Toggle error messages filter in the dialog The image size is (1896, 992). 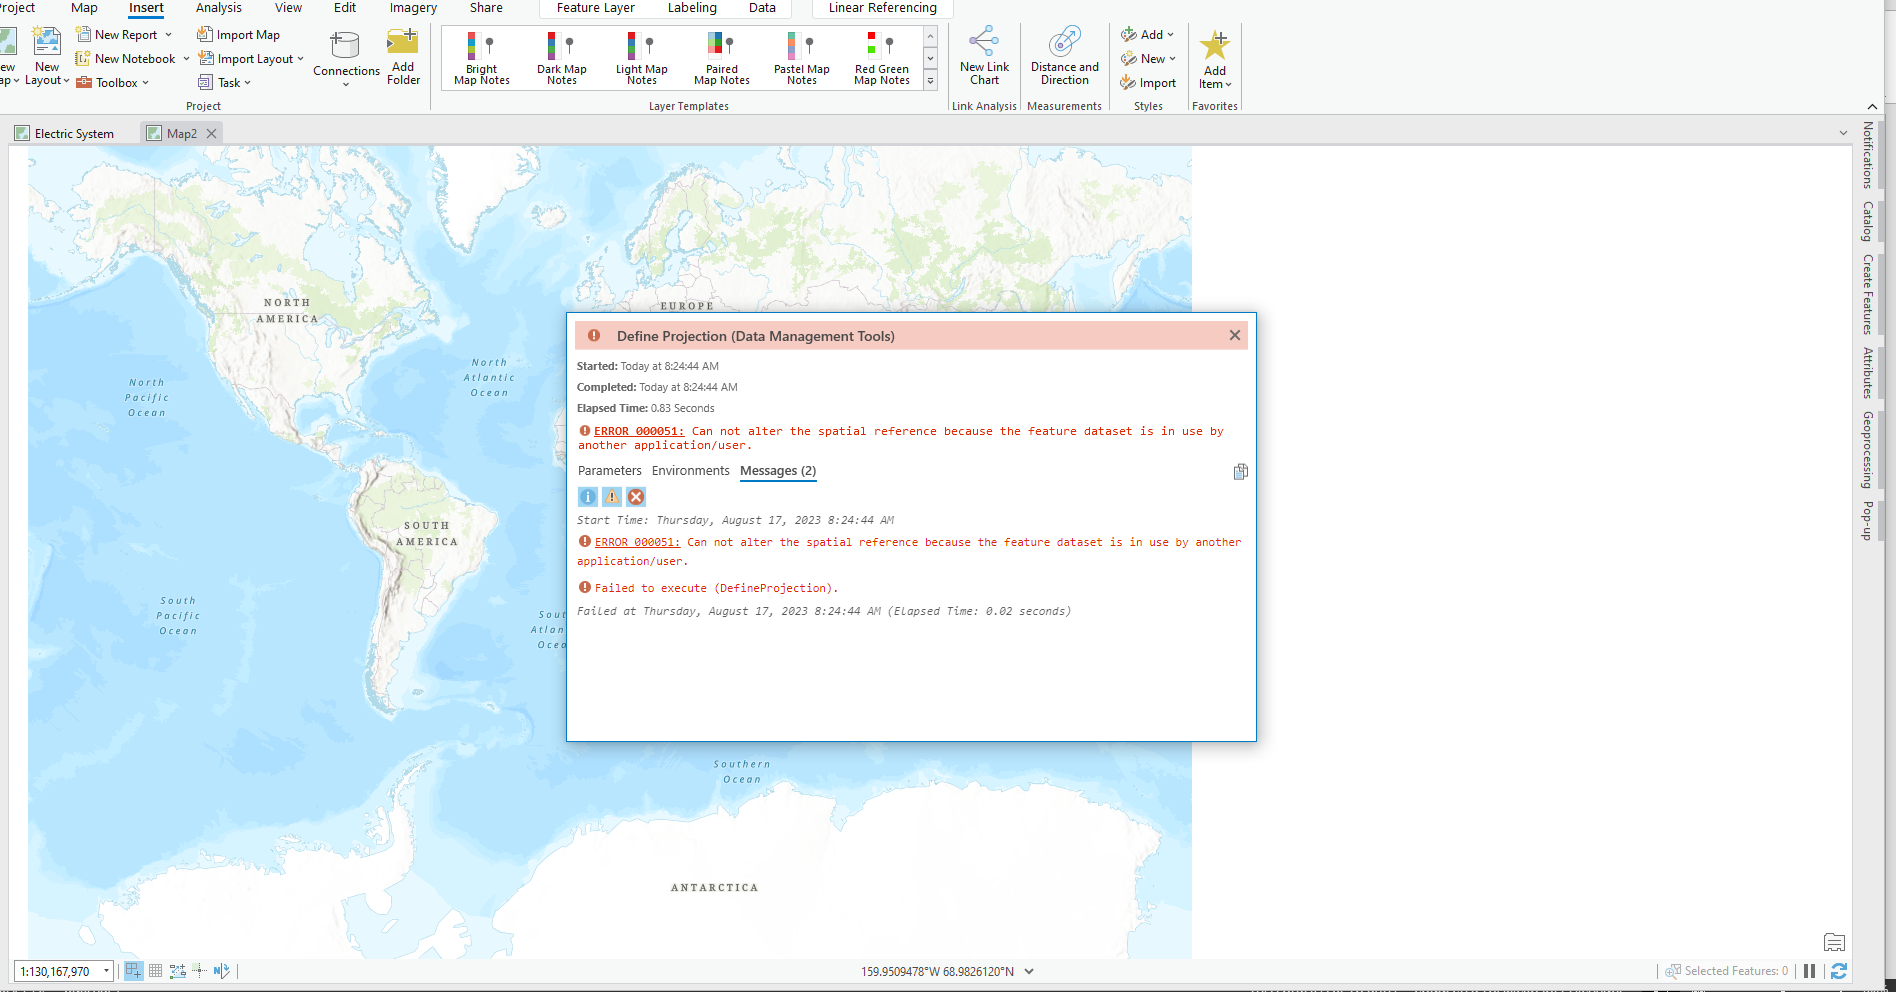pos(635,496)
